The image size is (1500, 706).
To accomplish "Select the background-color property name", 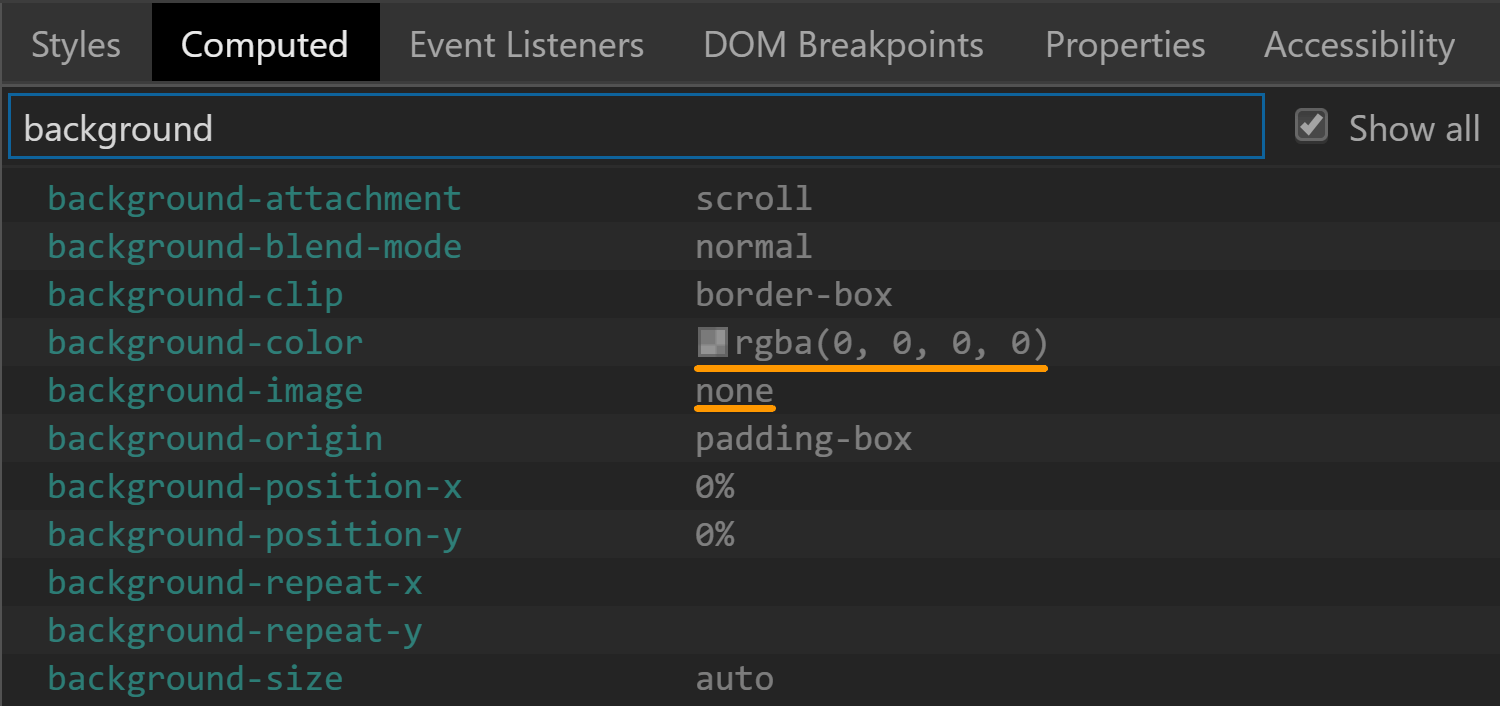I will coord(205,342).
